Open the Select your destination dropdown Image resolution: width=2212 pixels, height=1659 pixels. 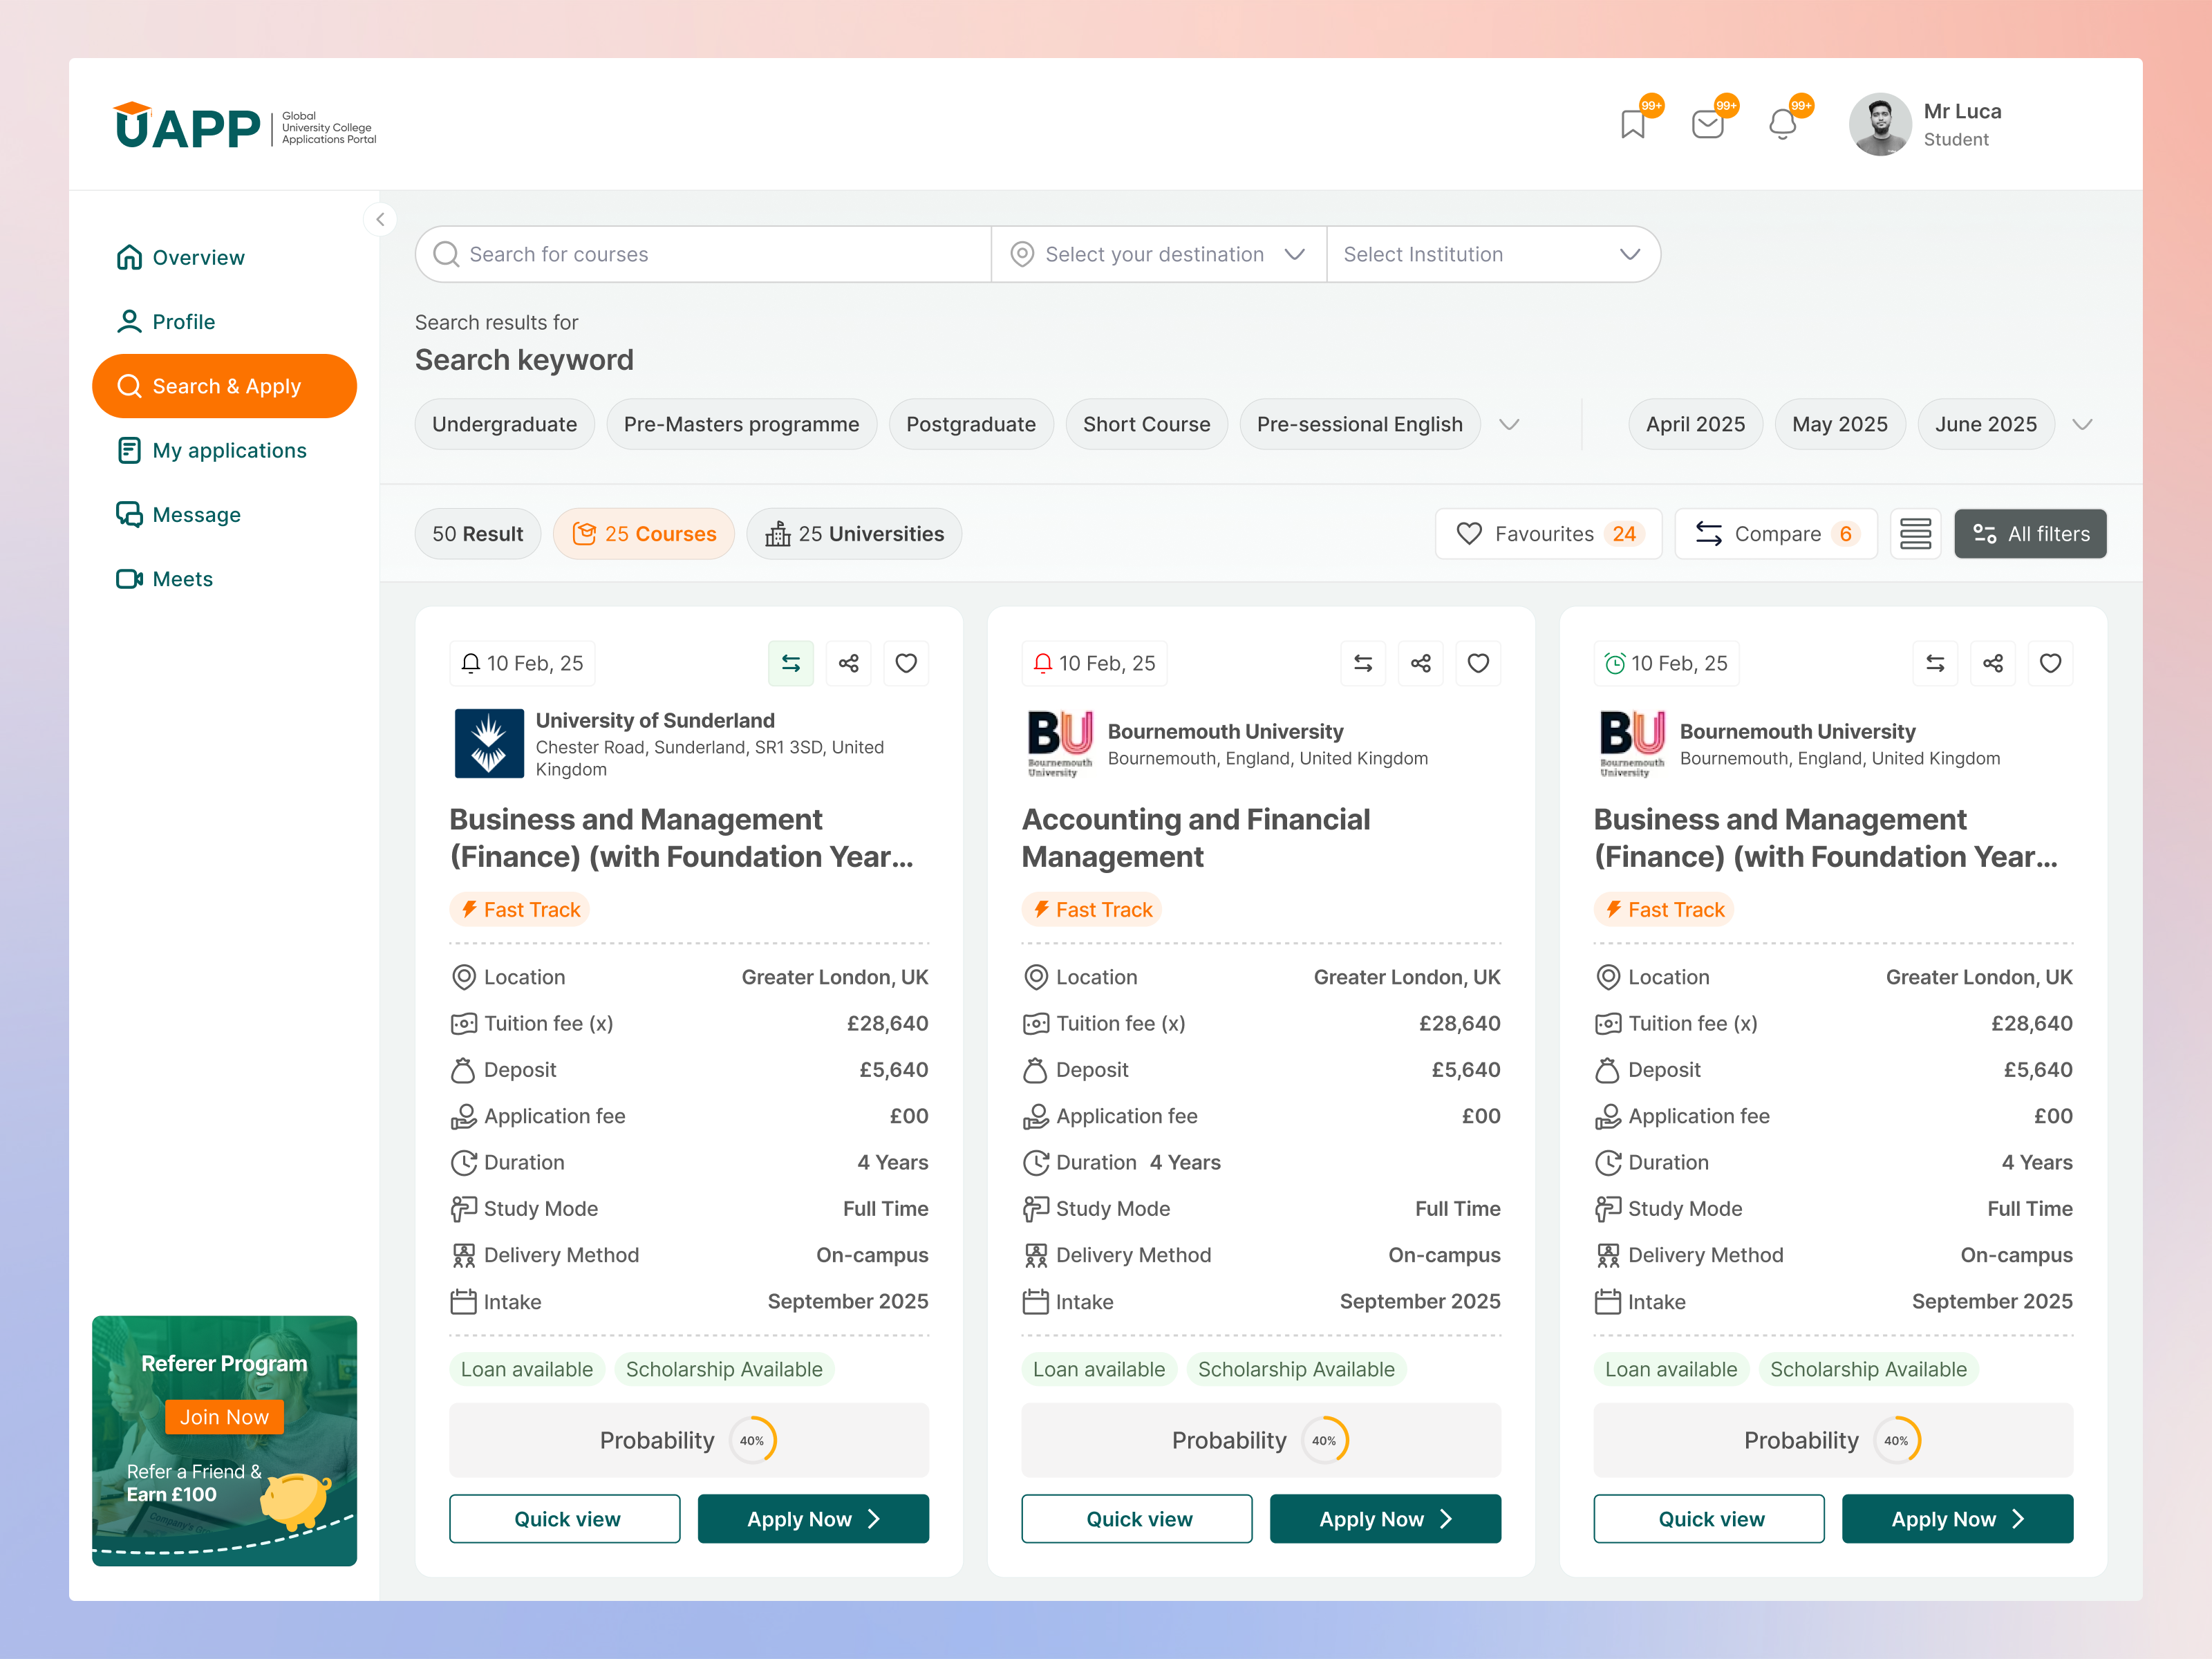point(1159,254)
